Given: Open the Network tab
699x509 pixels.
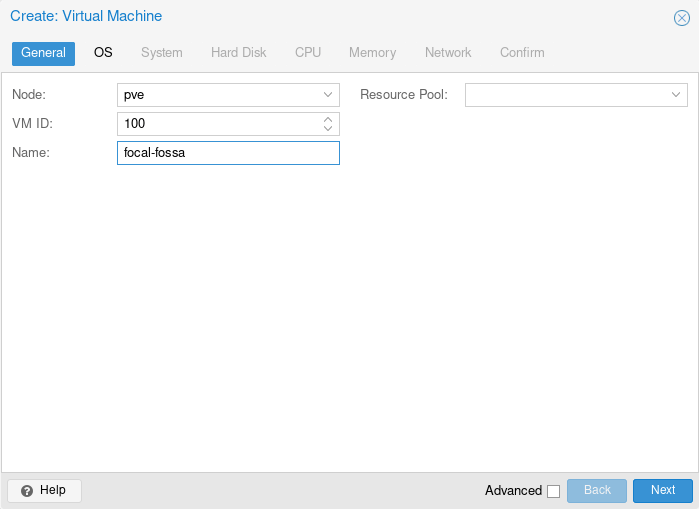Looking at the screenshot, I should pos(448,52).
